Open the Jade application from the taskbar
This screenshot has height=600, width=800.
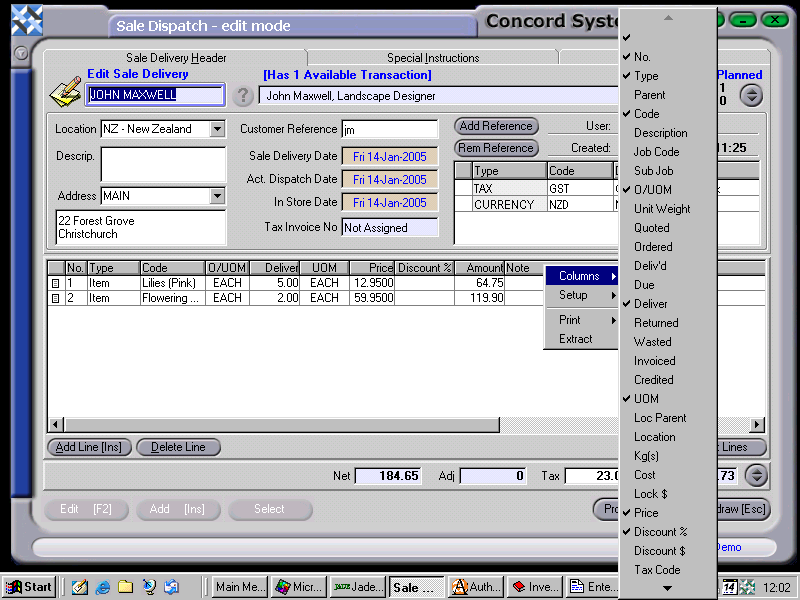[x=357, y=587]
